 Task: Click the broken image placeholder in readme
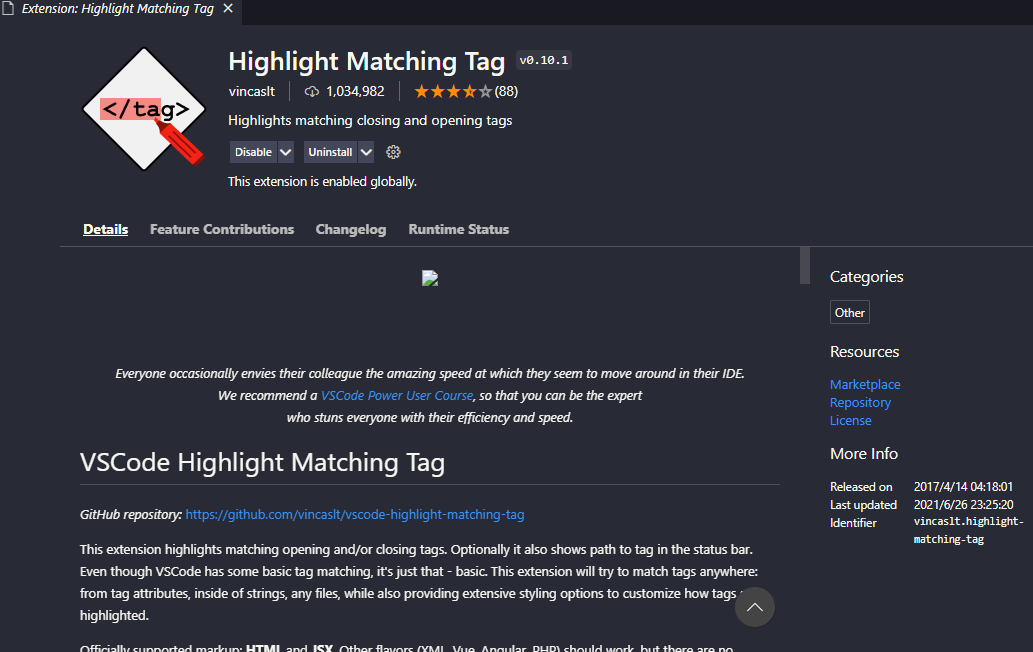pos(430,279)
